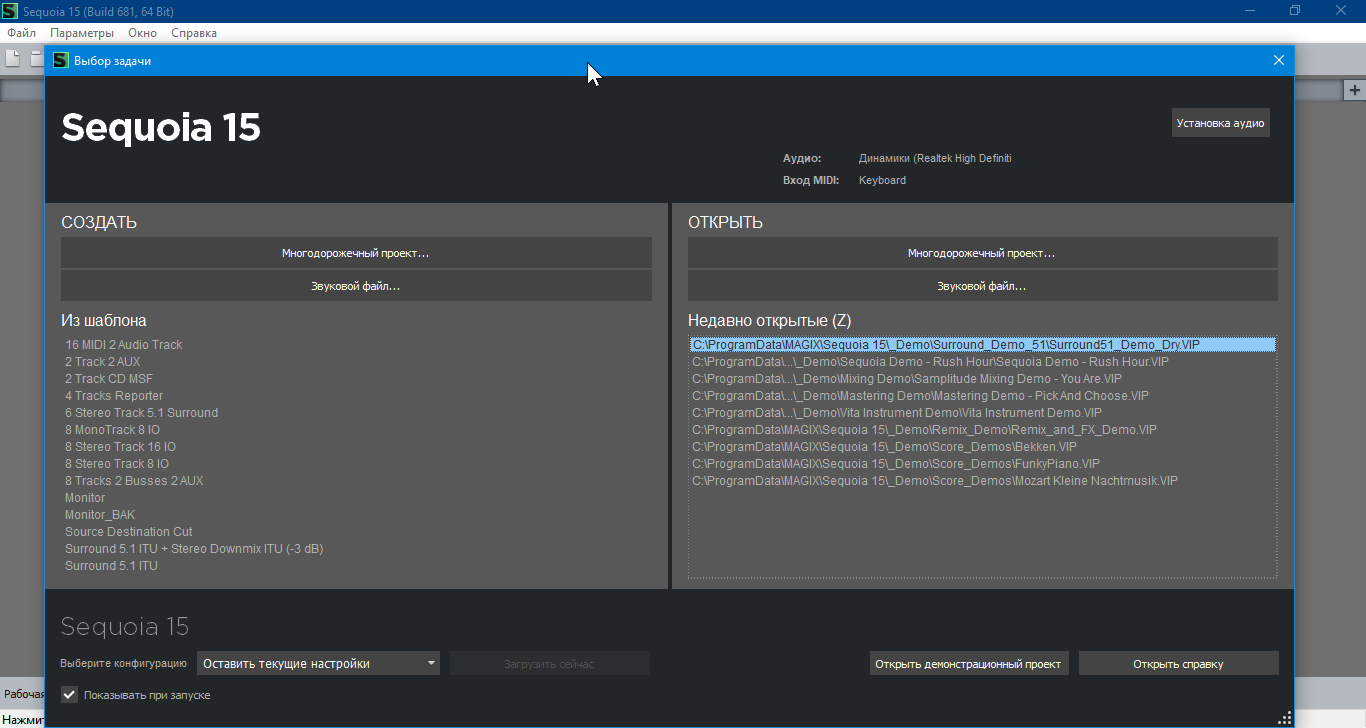1366x728 pixels.
Task: Select template 8 Stereo Track 8 IO
Action: 117,464
